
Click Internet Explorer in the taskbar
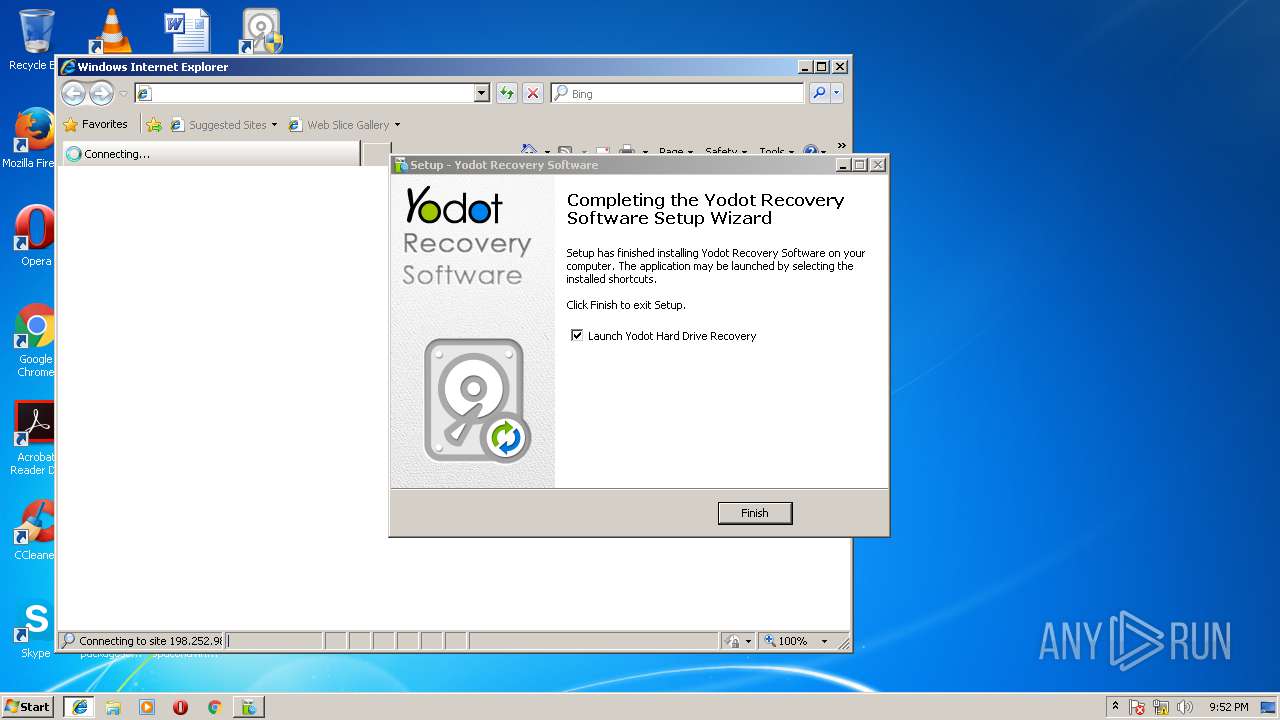point(80,707)
